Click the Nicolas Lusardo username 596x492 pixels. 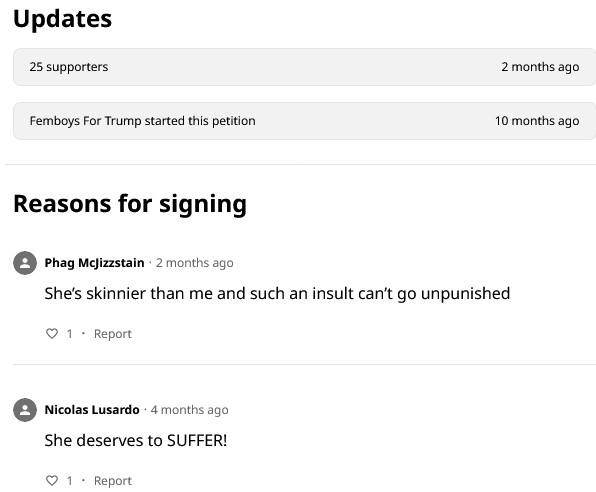(92, 410)
